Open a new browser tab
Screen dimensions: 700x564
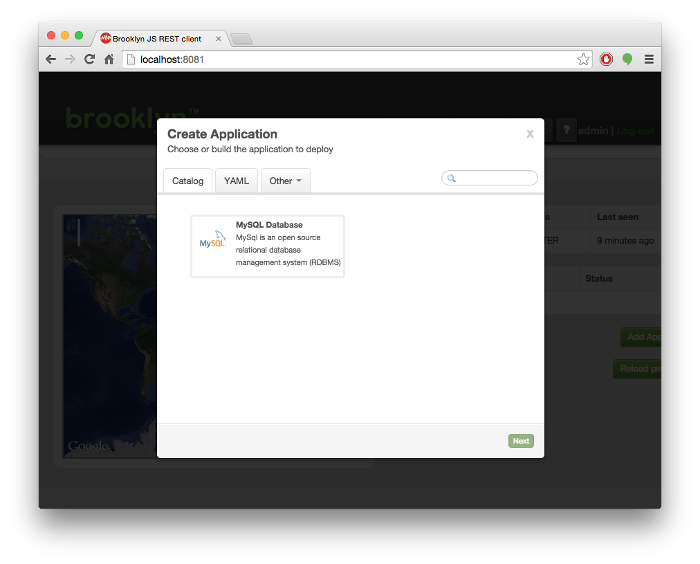pyautogui.click(x=242, y=39)
